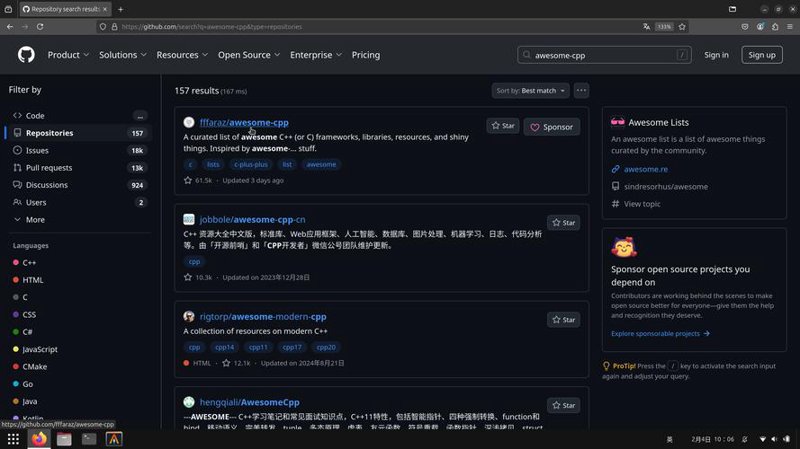The image size is (800, 449).
Task: Star the hengqiali/AwesomeCpp repository
Action: point(563,406)
